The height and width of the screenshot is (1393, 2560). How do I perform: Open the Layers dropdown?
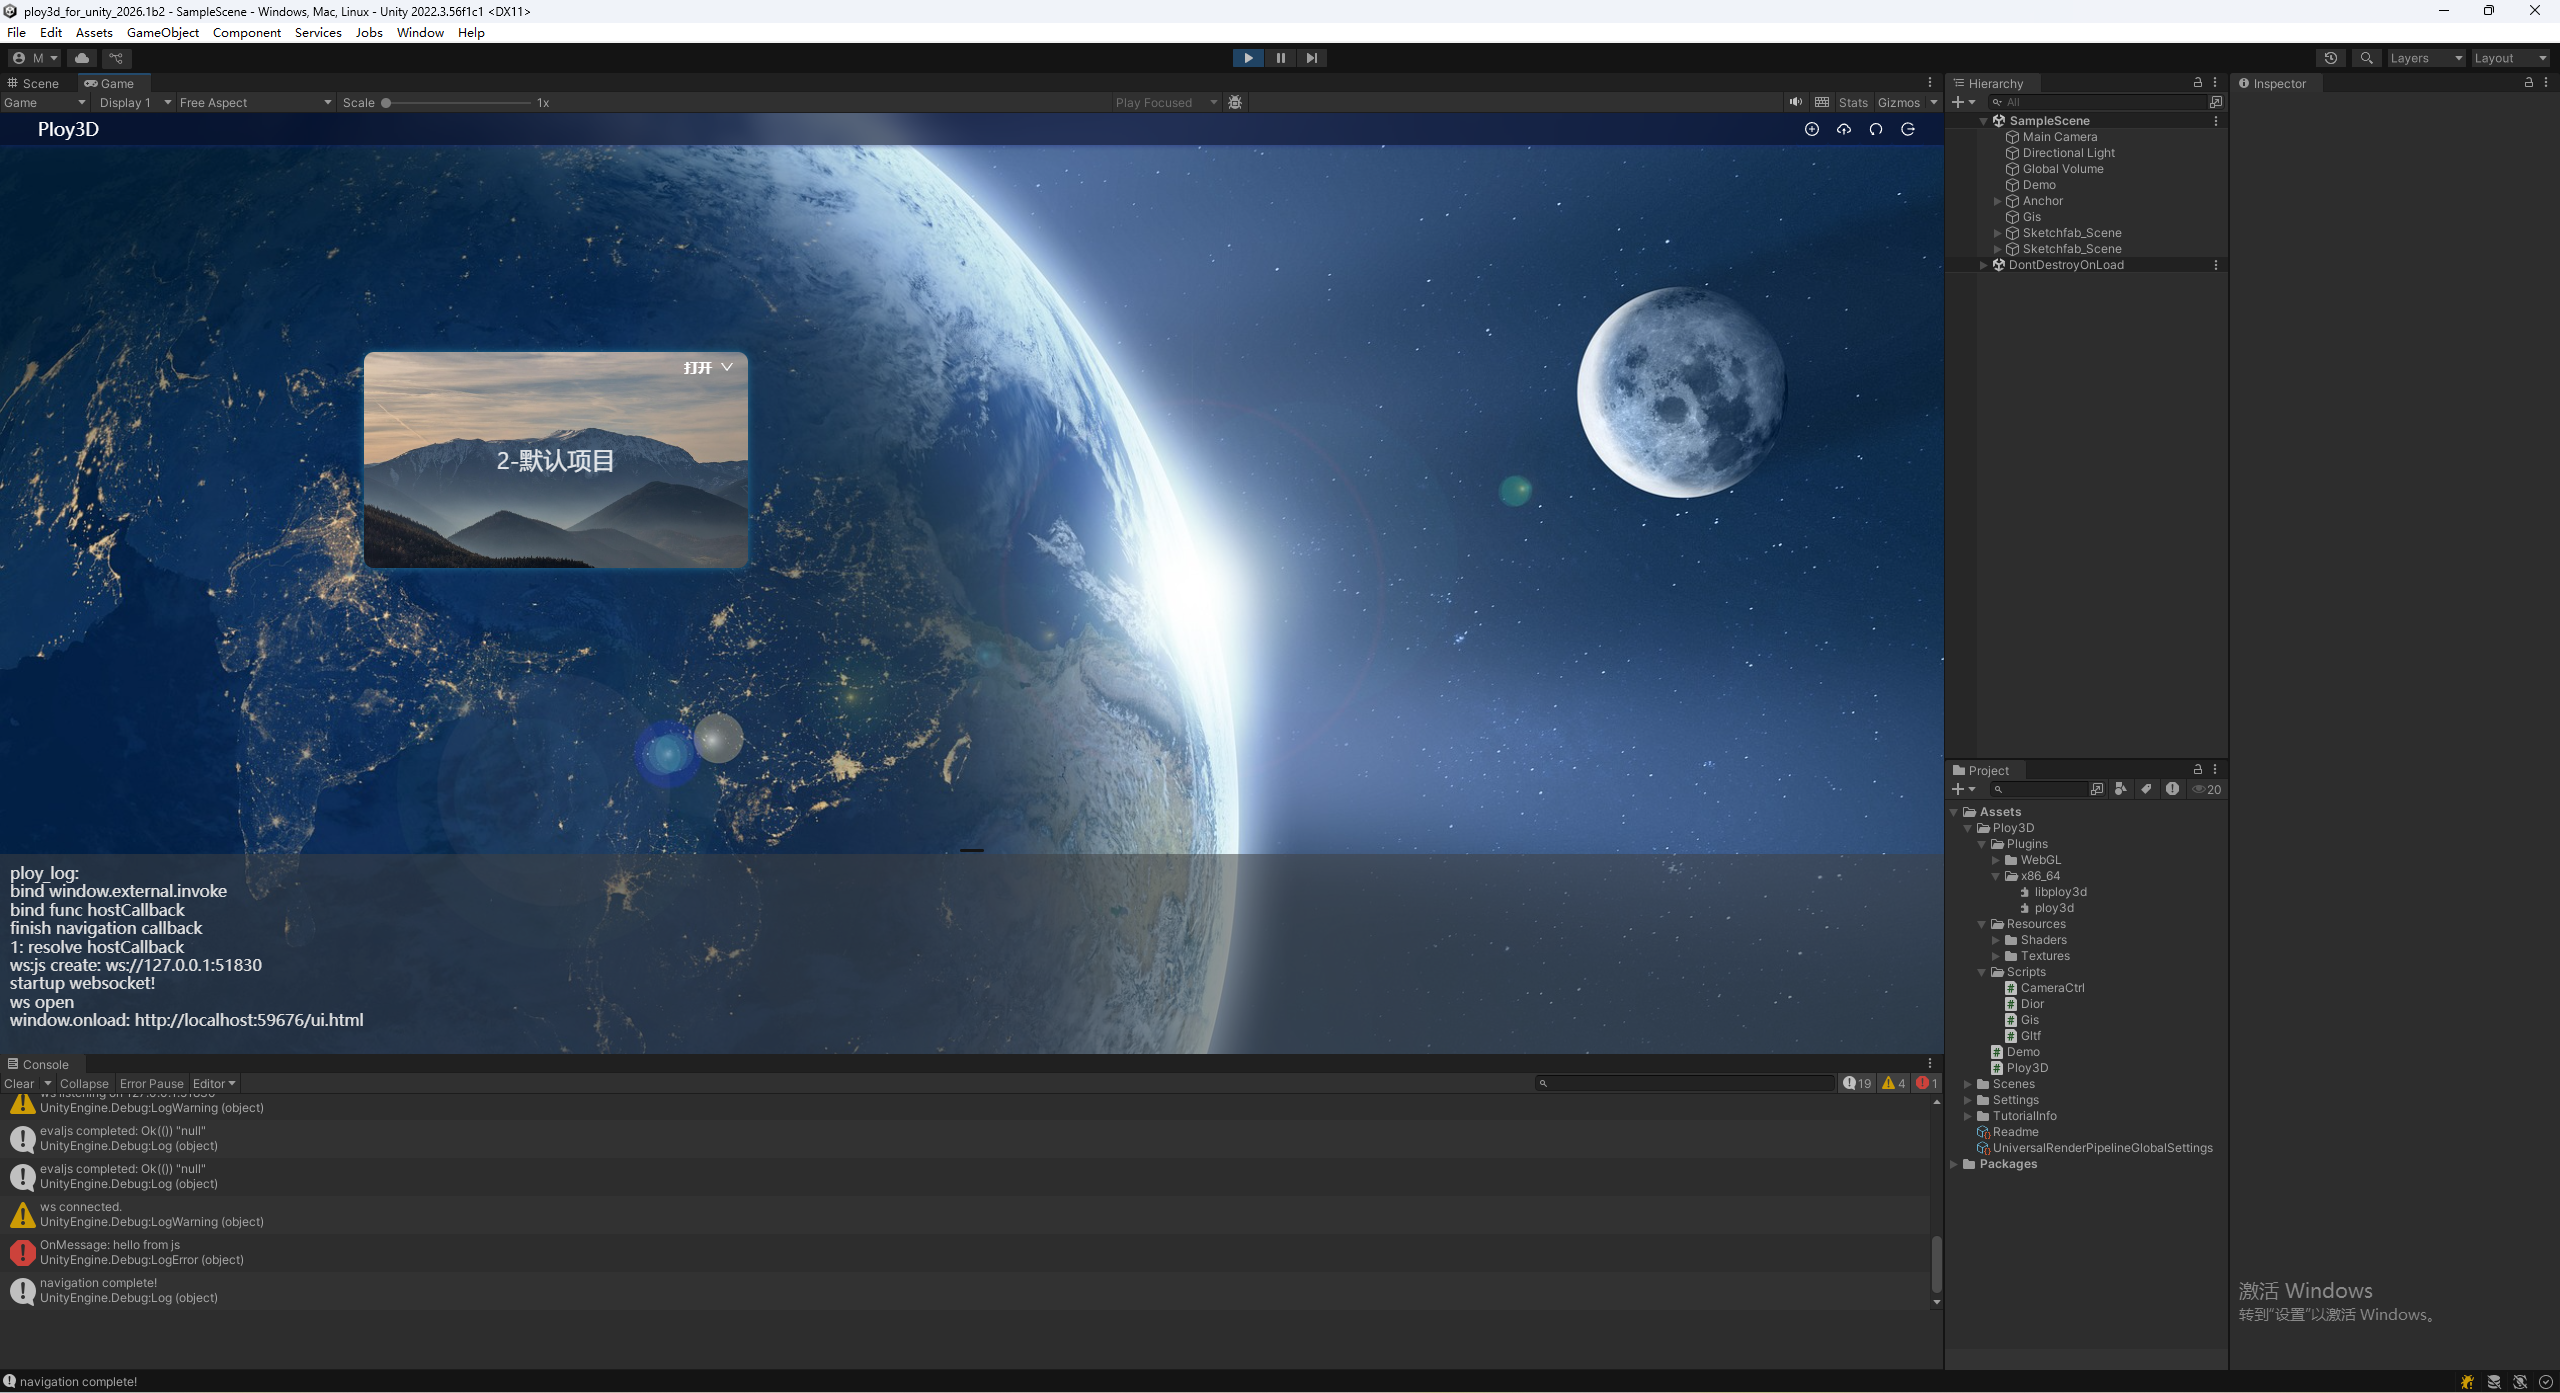coord(2425,58)
